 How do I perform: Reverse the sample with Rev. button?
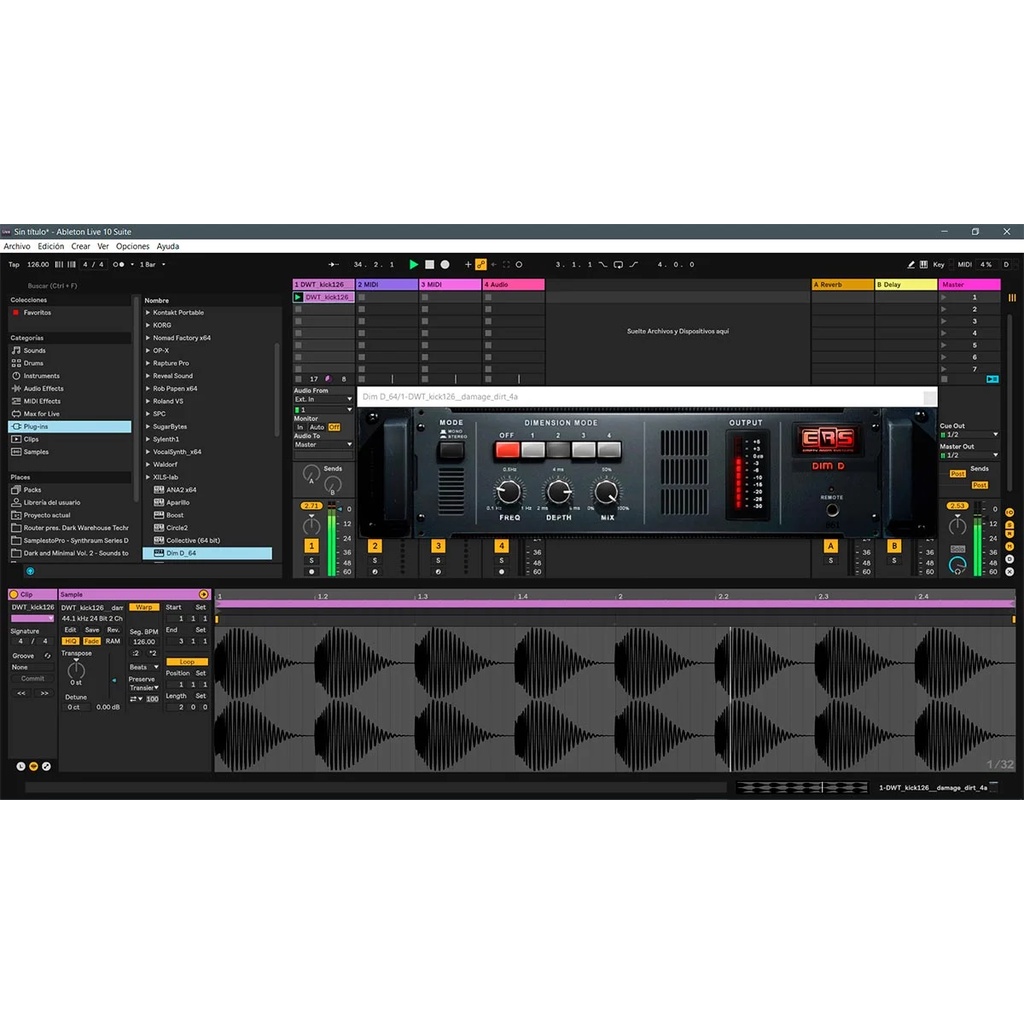113,630
